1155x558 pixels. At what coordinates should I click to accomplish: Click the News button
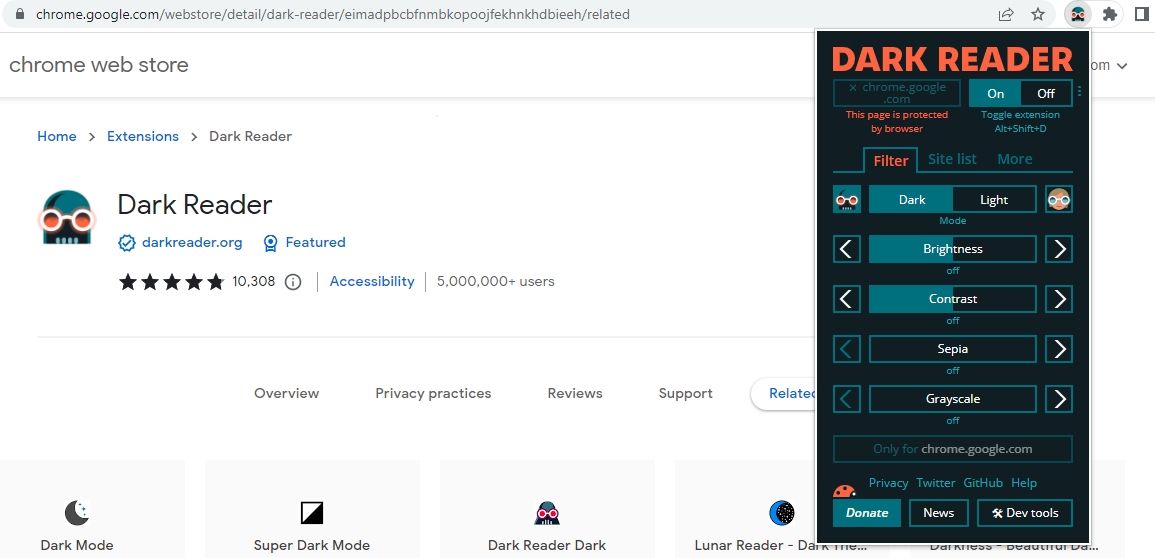938,513
